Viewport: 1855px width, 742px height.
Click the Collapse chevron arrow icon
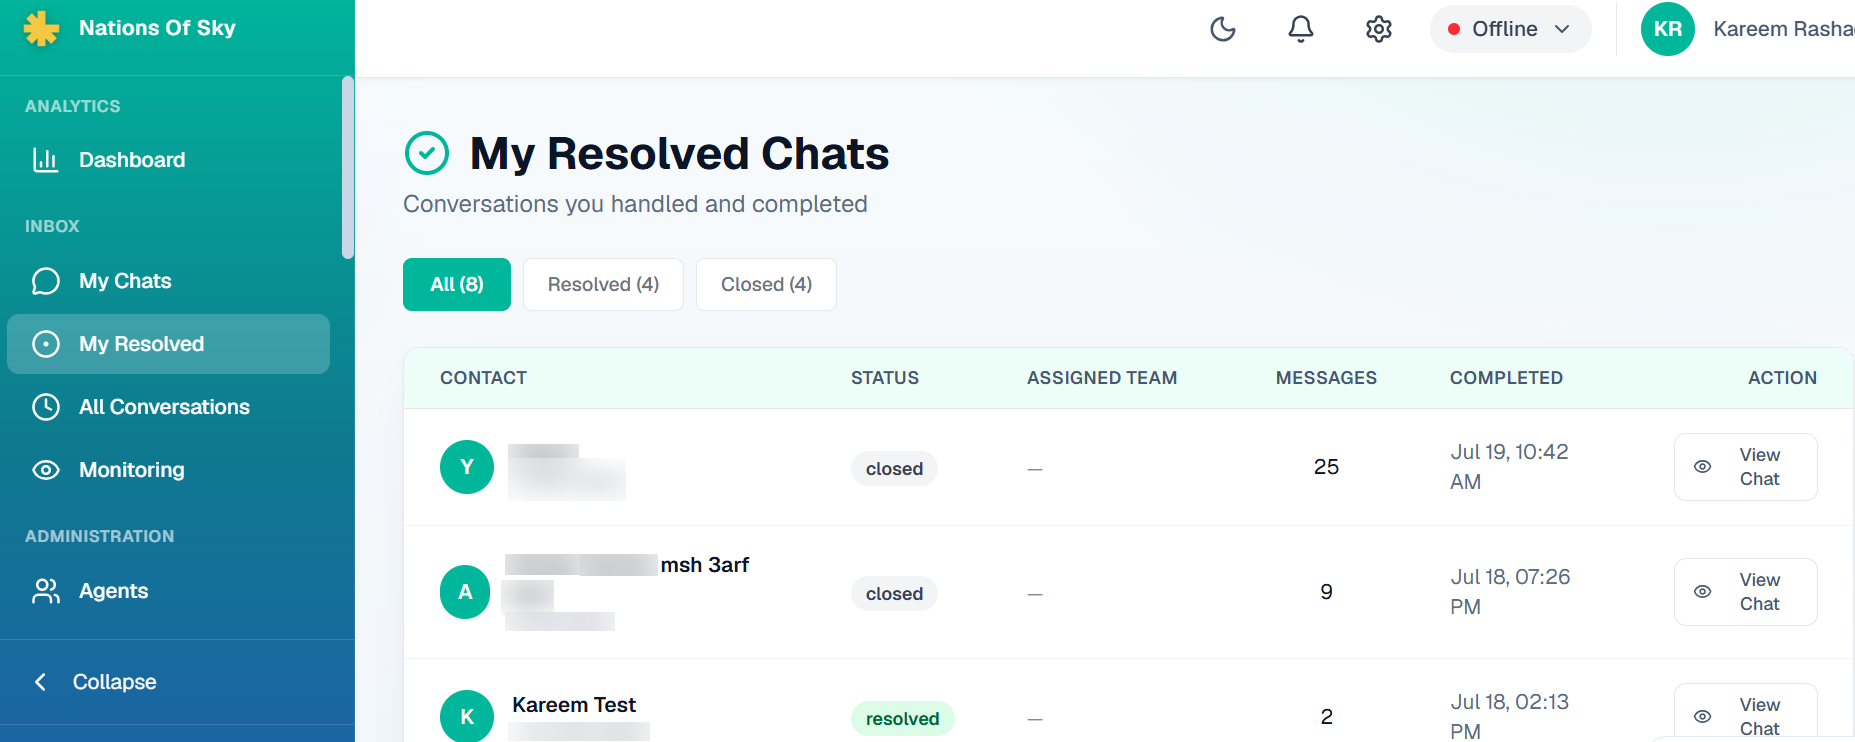click(x=40, y=682)
